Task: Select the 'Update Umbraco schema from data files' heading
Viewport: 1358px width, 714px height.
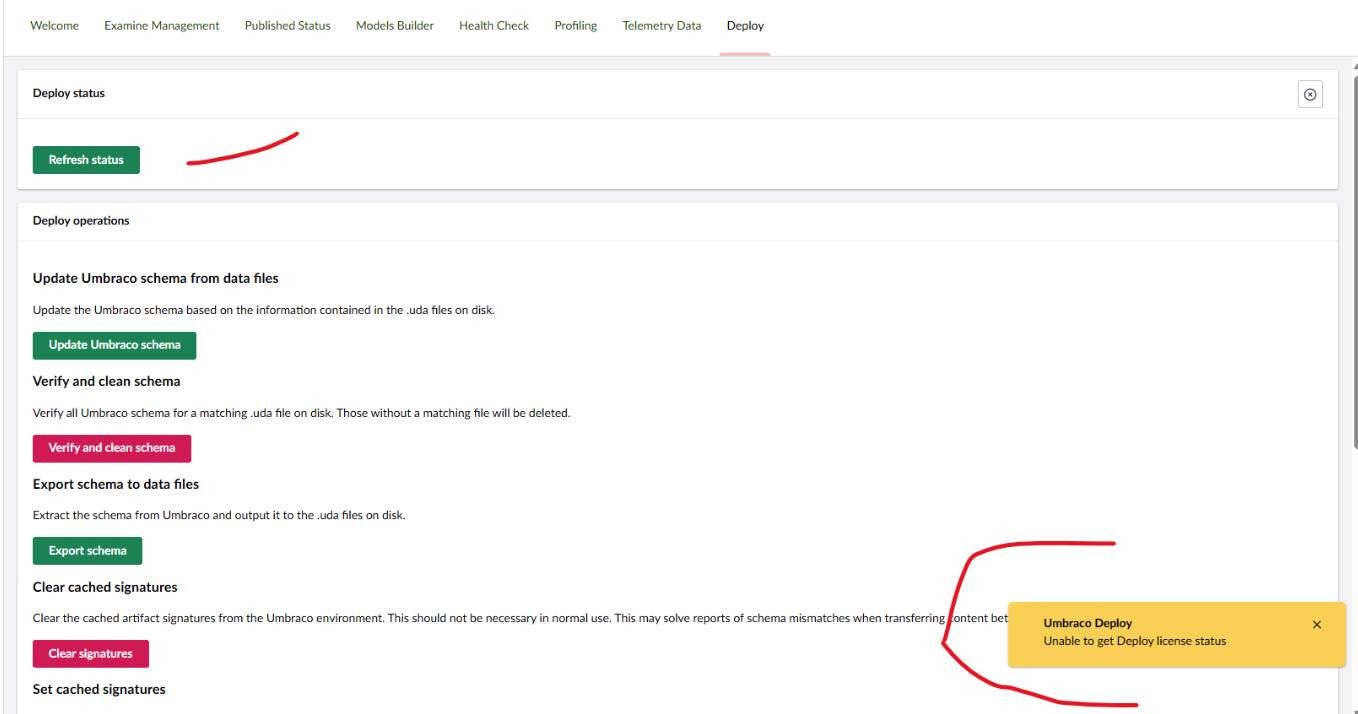Action: [156, 278]
